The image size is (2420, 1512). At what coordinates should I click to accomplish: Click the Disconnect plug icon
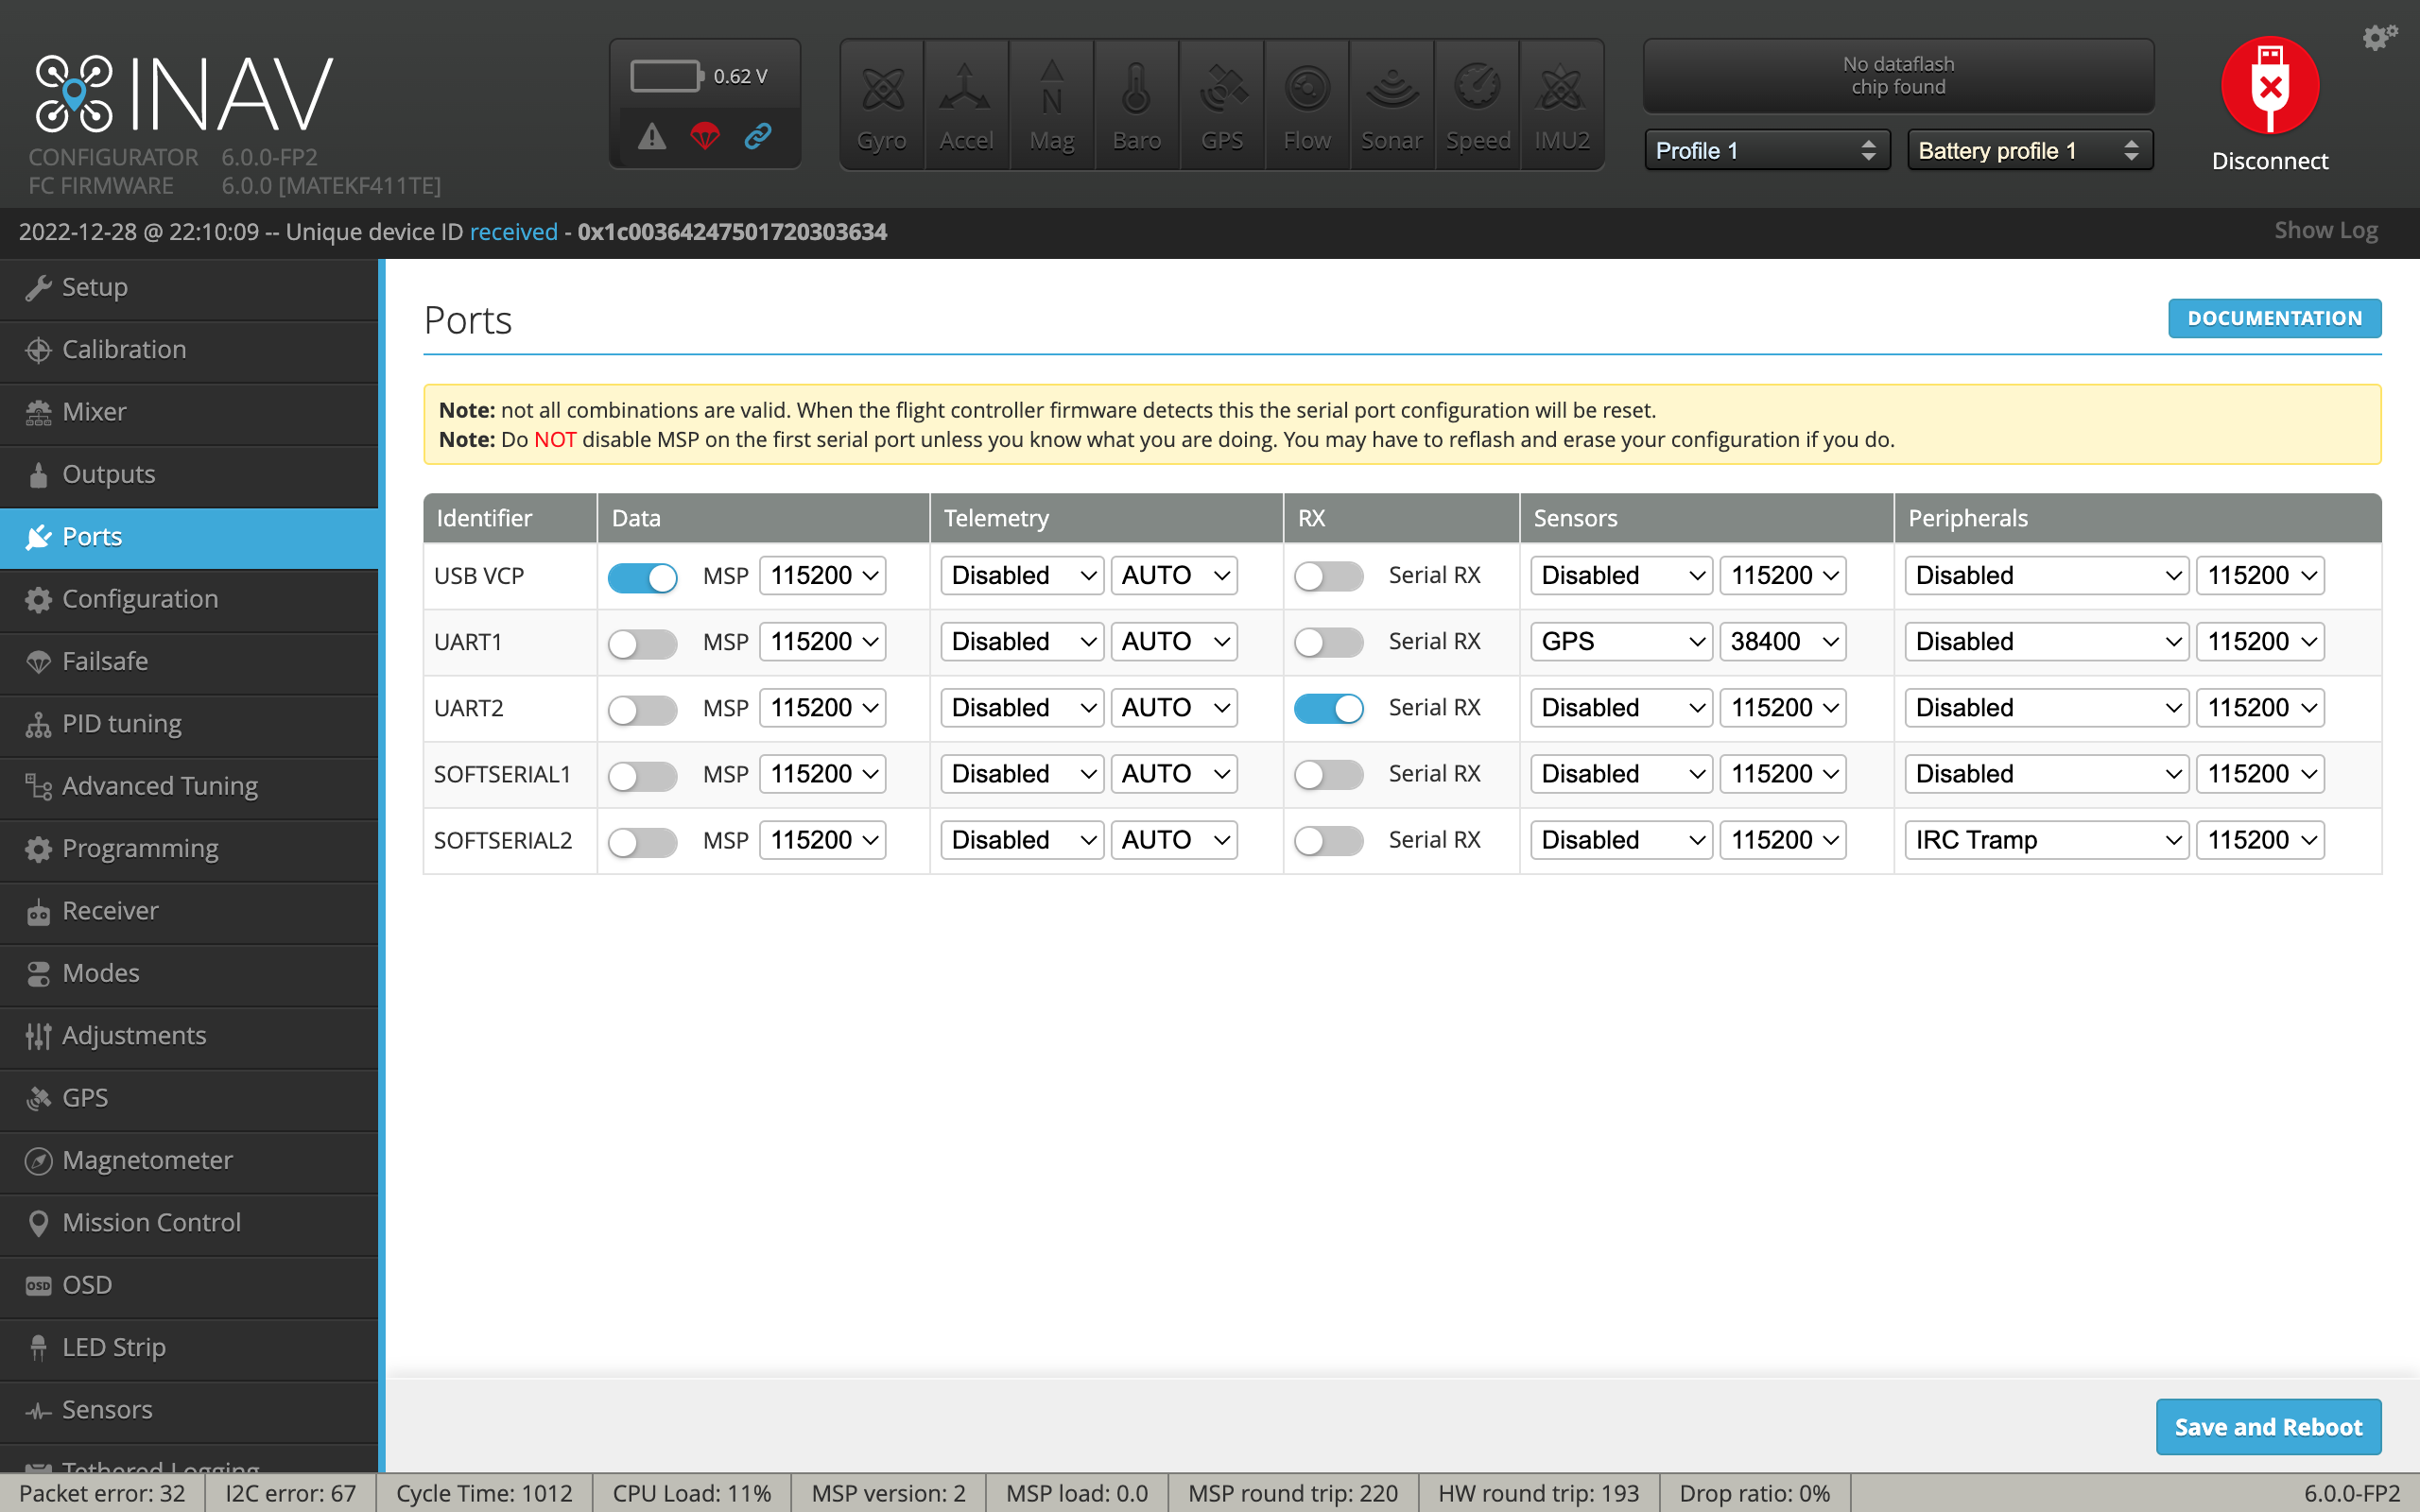point(2269,86)
